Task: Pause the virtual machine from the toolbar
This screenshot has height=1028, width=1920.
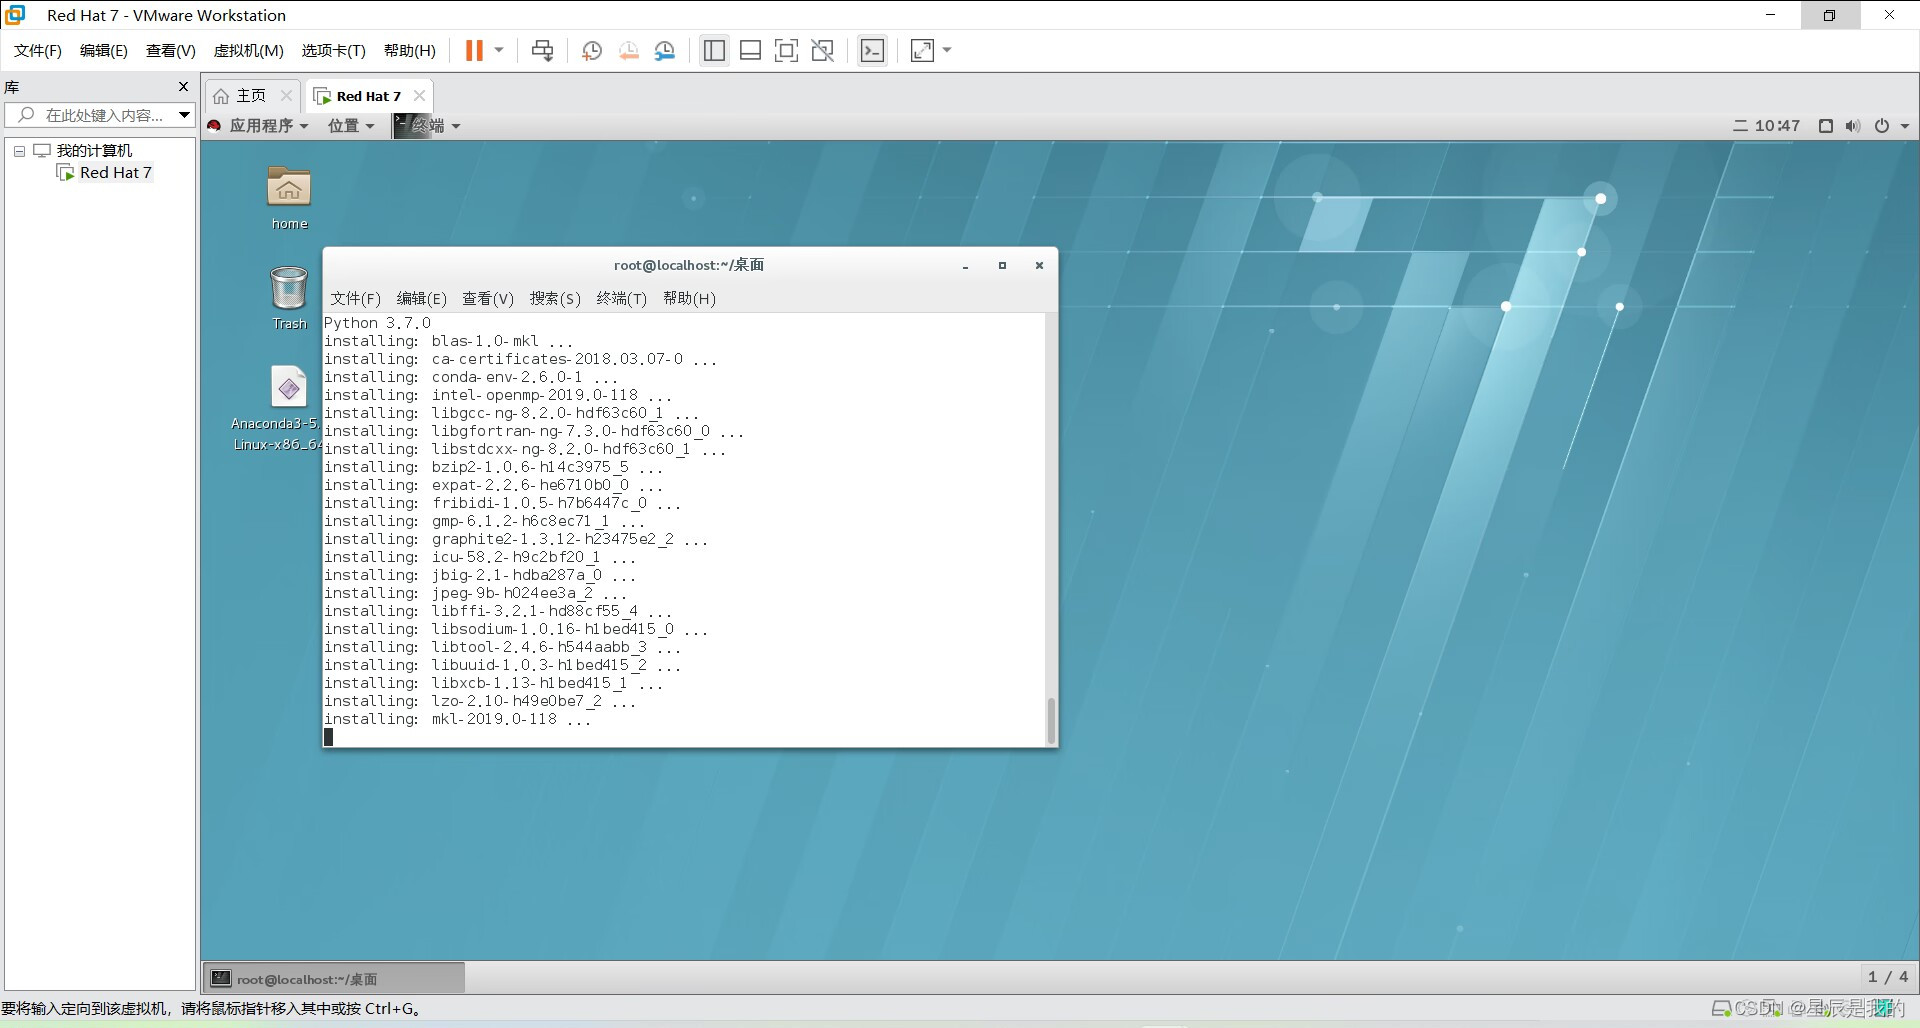Action: click(474, 51)
